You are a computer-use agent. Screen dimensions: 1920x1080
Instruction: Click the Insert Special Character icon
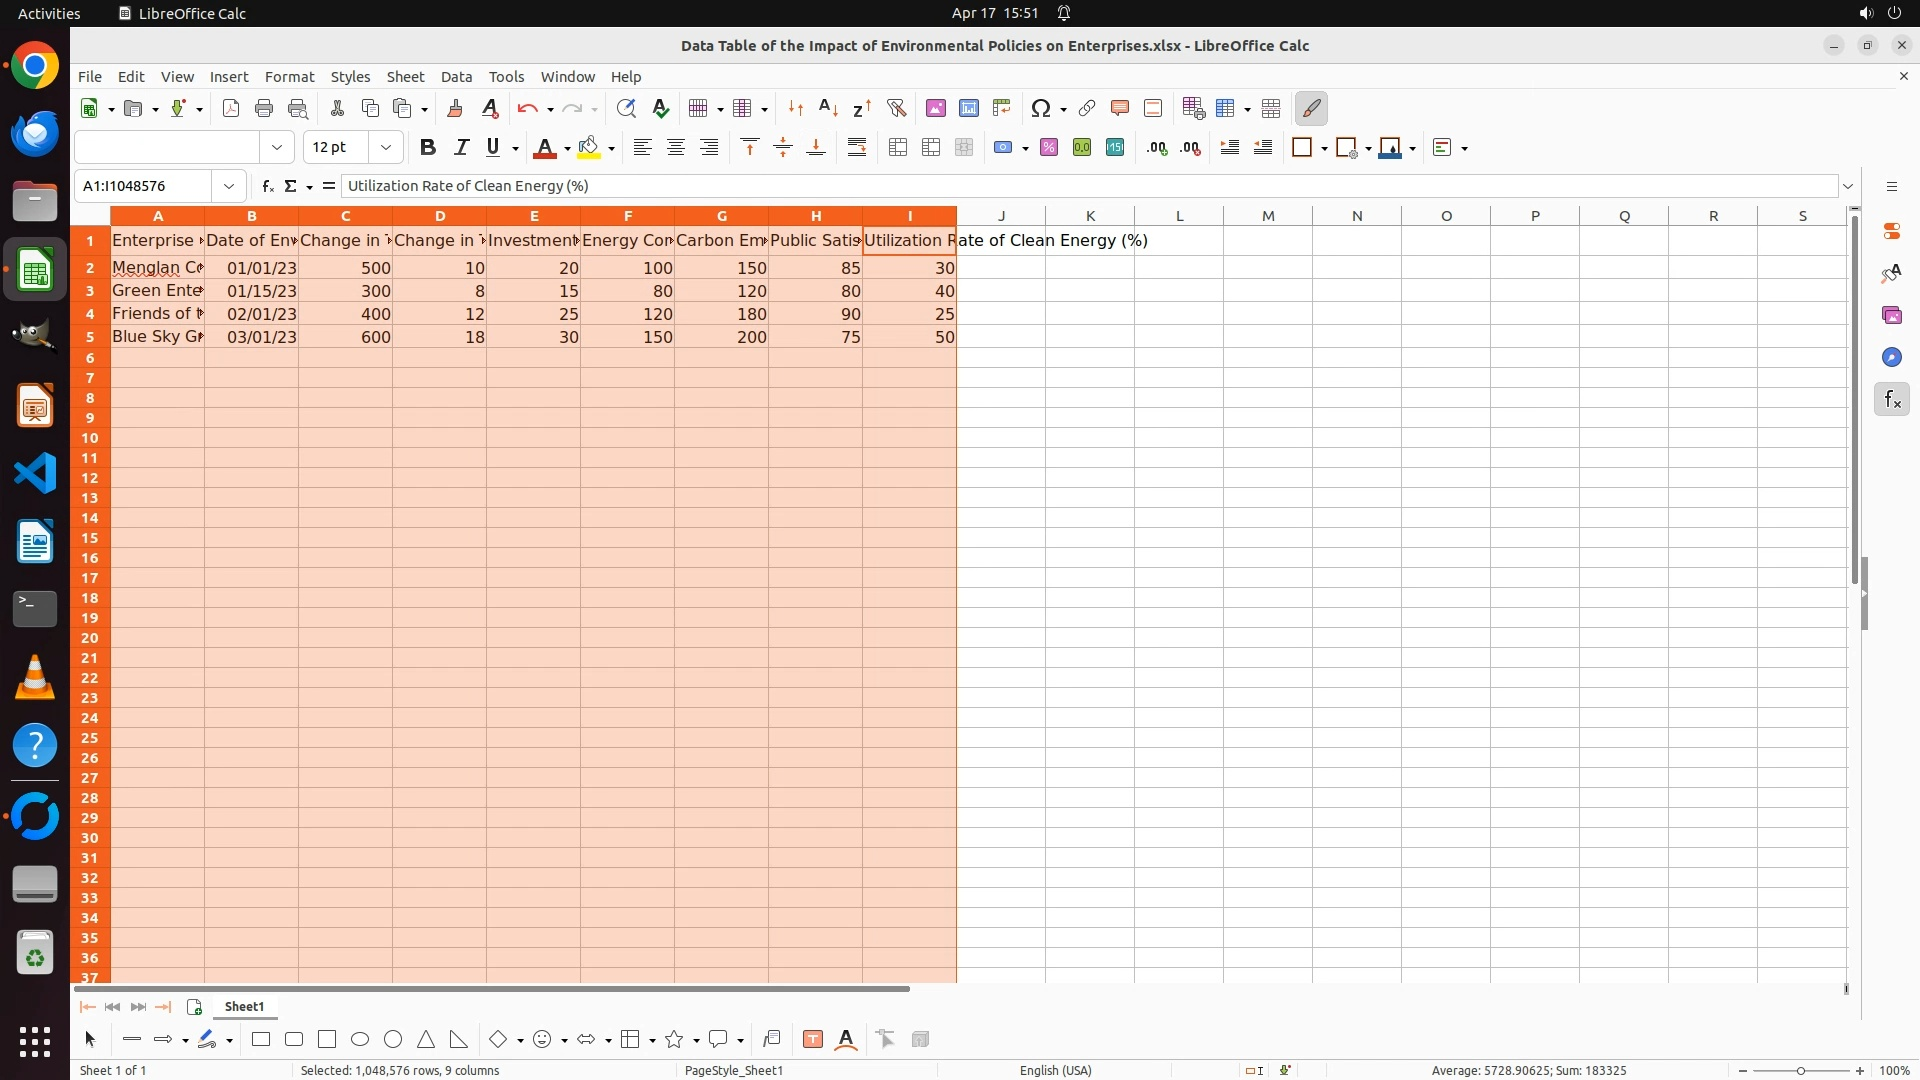tap(1040, 108)
